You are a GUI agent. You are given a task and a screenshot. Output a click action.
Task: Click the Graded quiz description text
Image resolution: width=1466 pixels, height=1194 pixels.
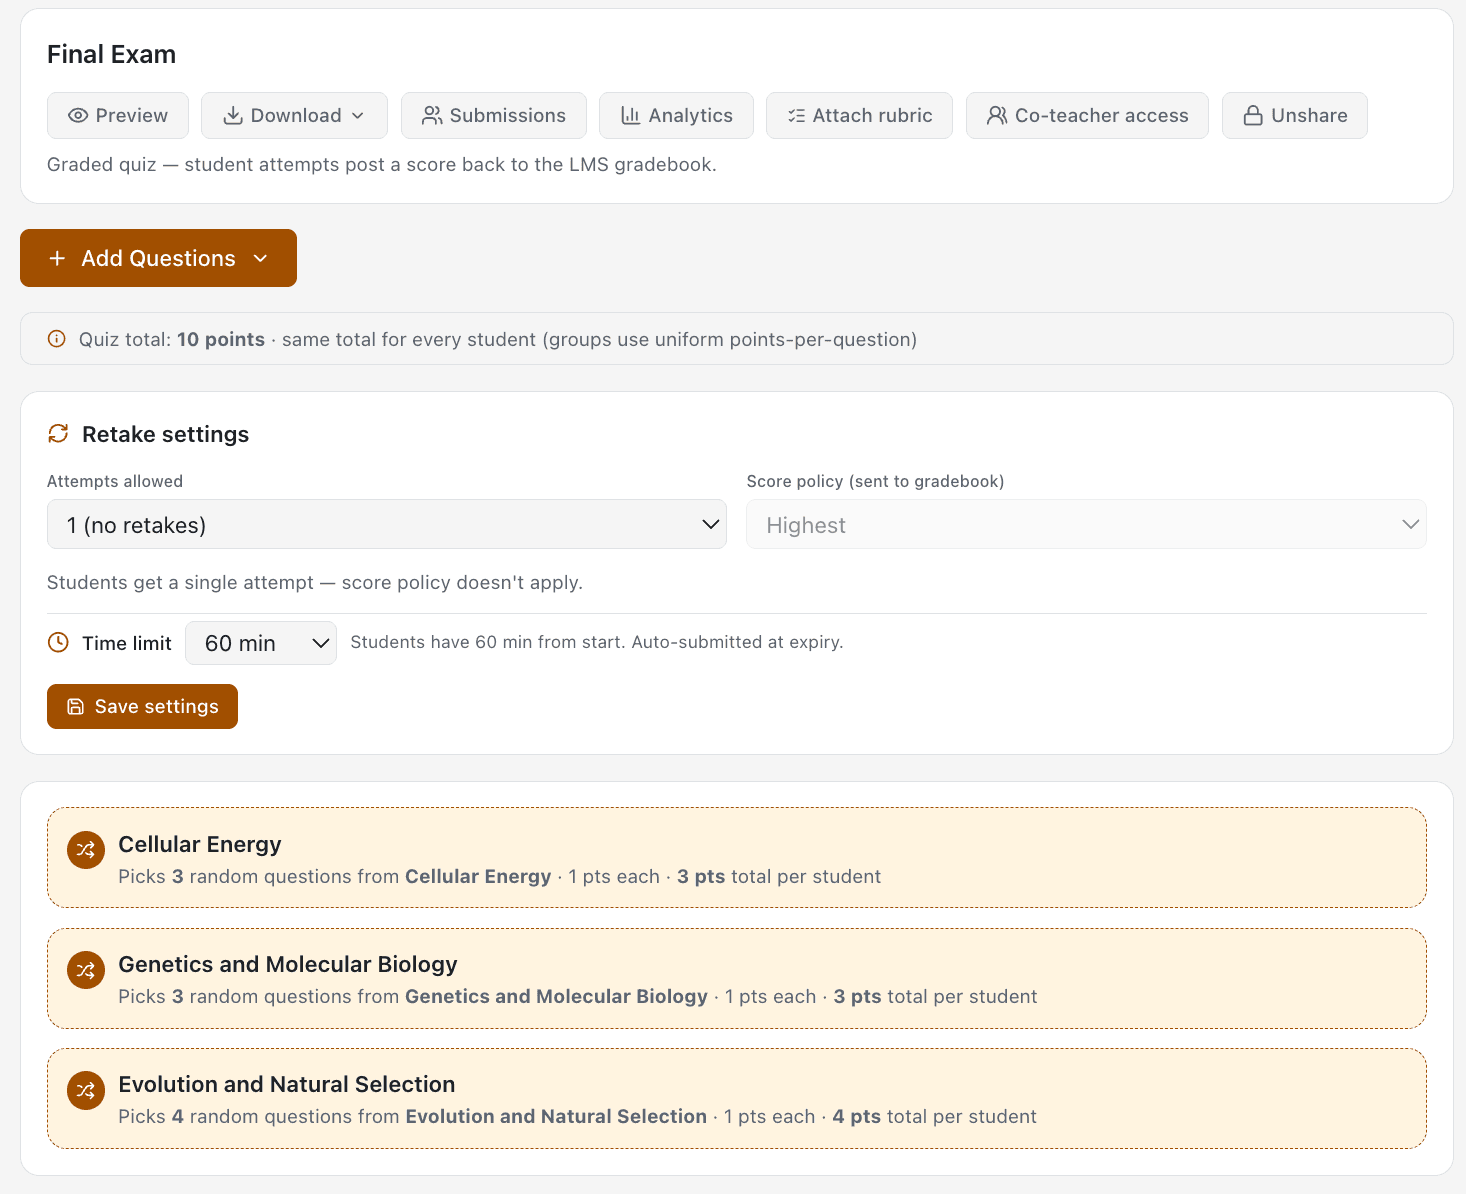click(x=382, y=165)
